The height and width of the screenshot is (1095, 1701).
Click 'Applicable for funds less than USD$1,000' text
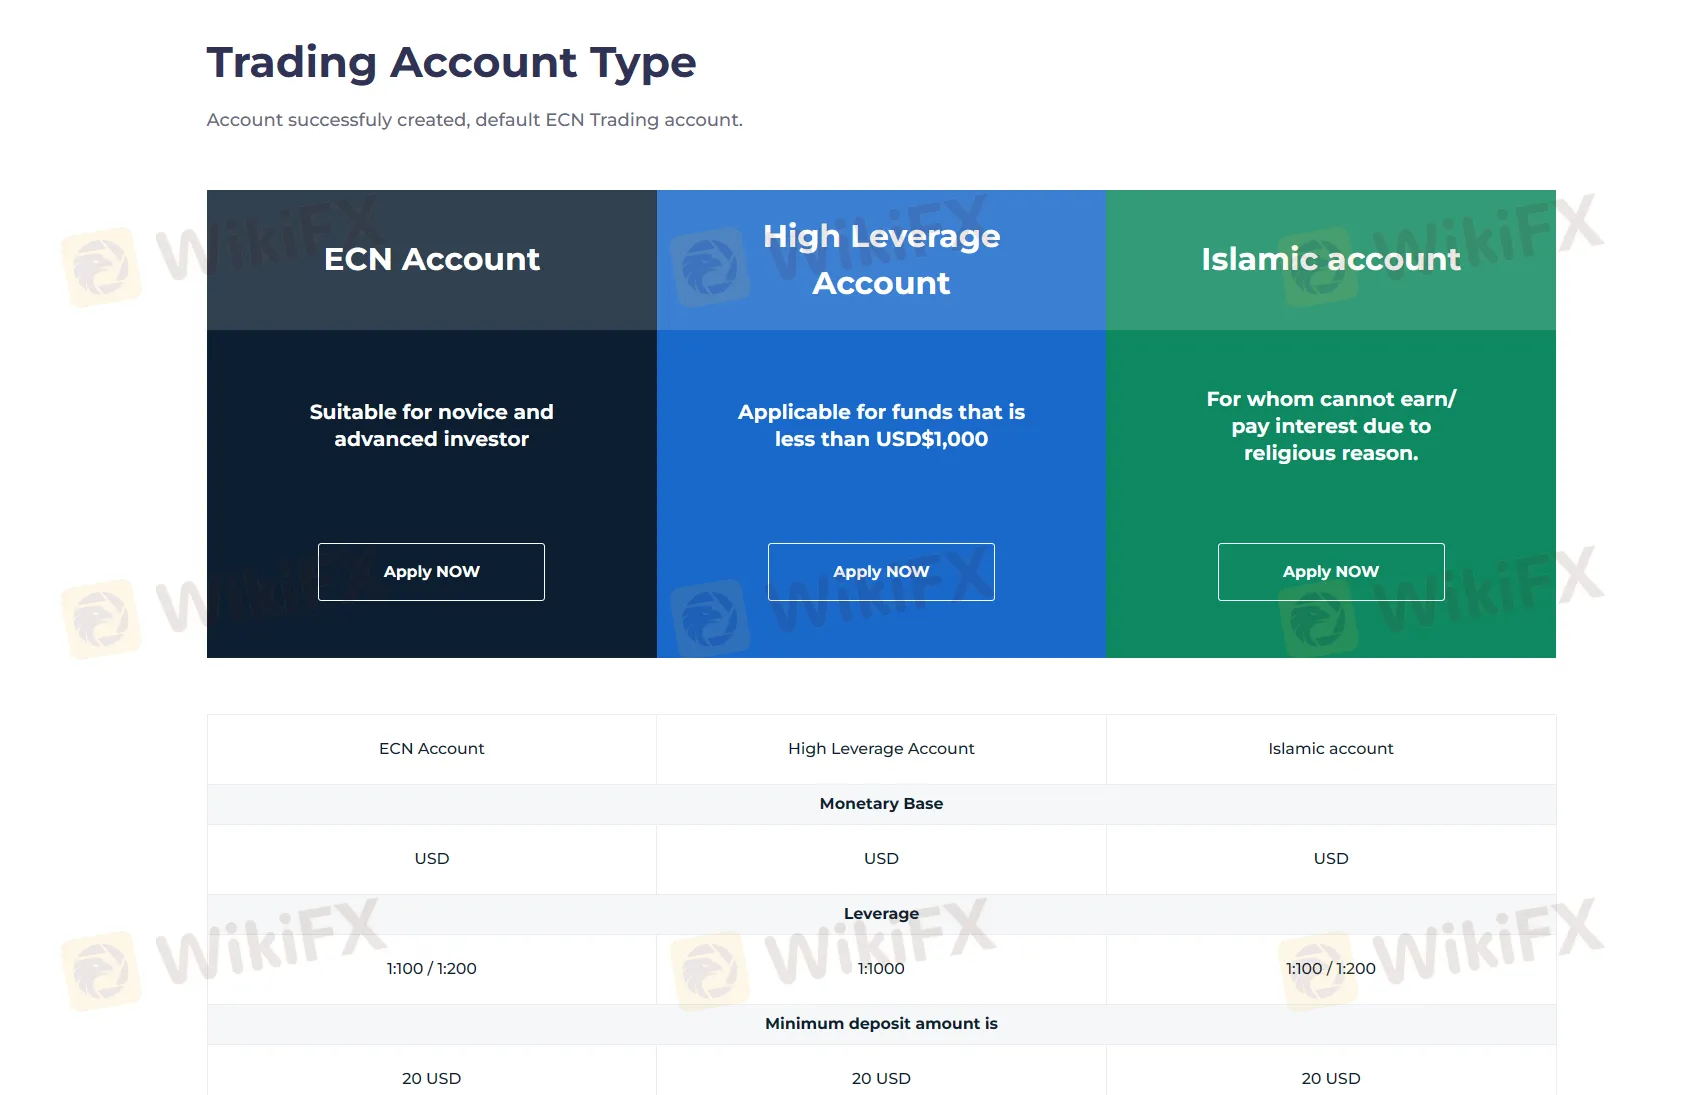[881, 426]
